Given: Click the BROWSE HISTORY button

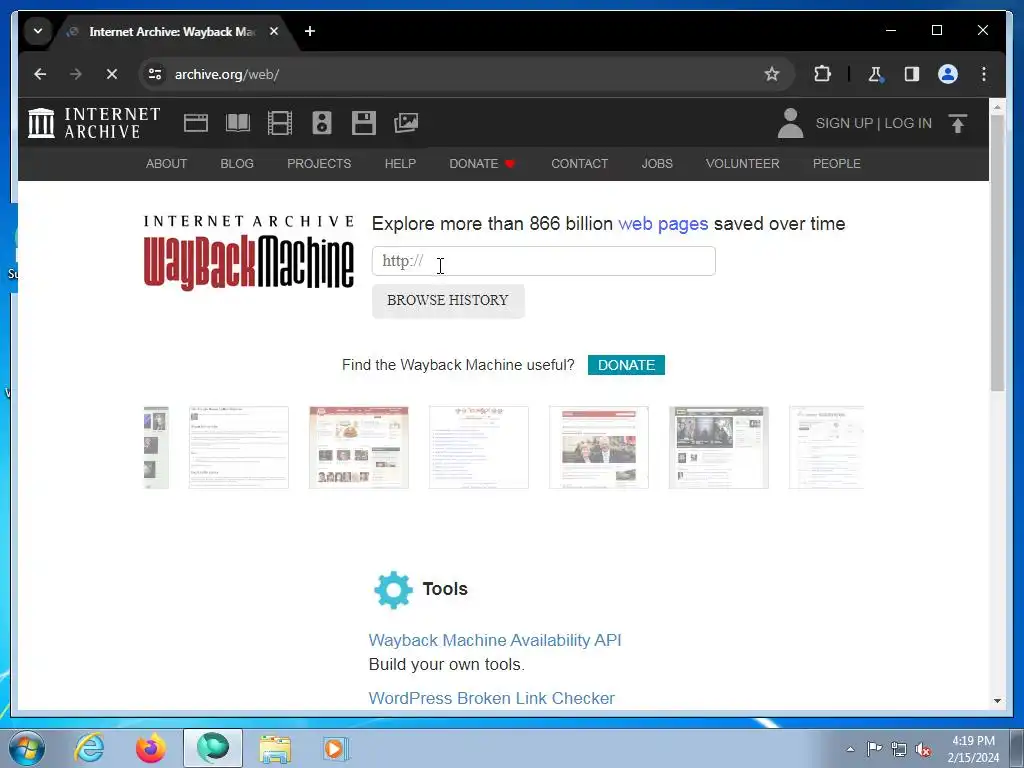Looking at the screenshot, I should [x=448, y=300].
